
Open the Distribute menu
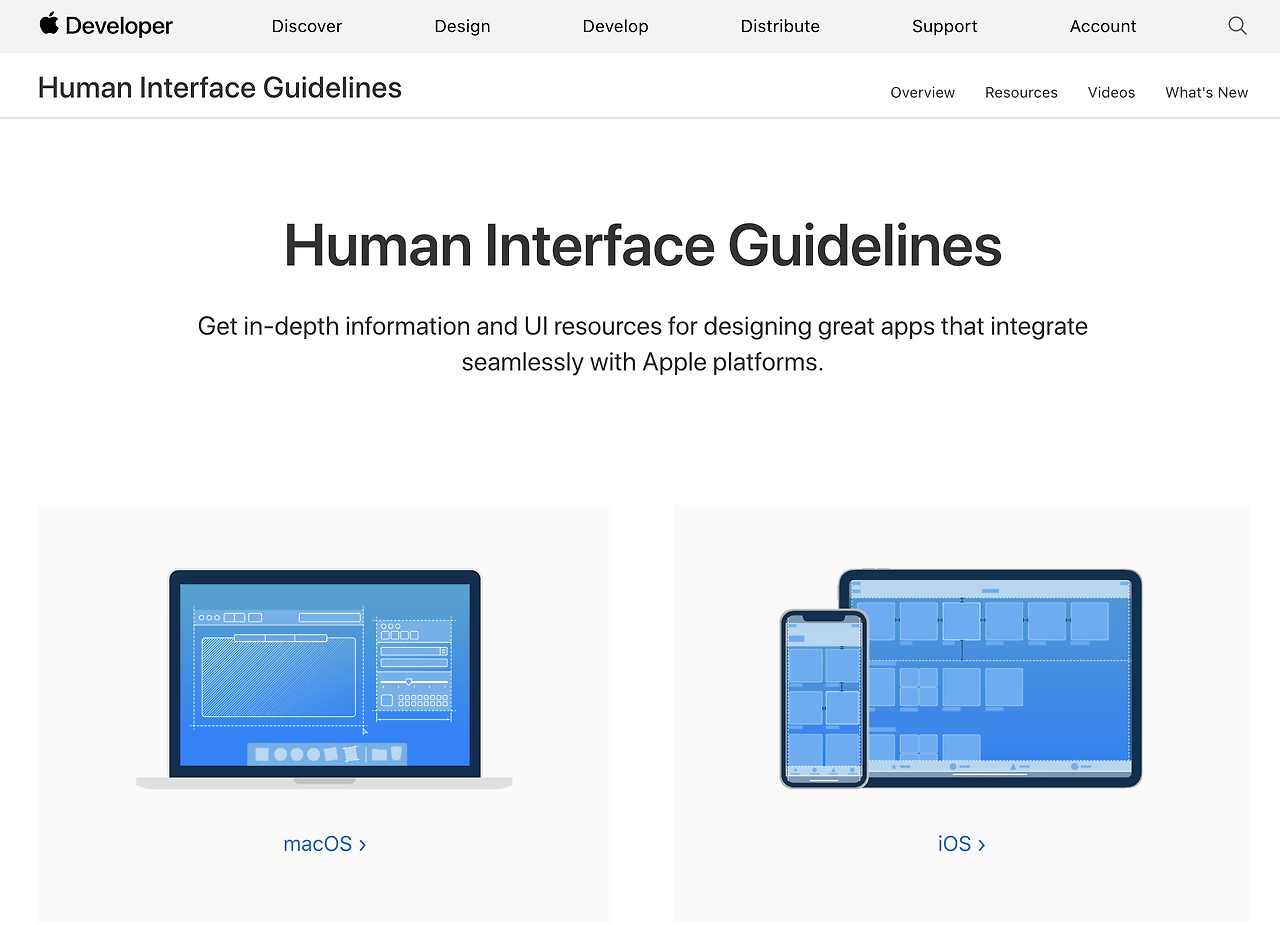pos(780,27)
